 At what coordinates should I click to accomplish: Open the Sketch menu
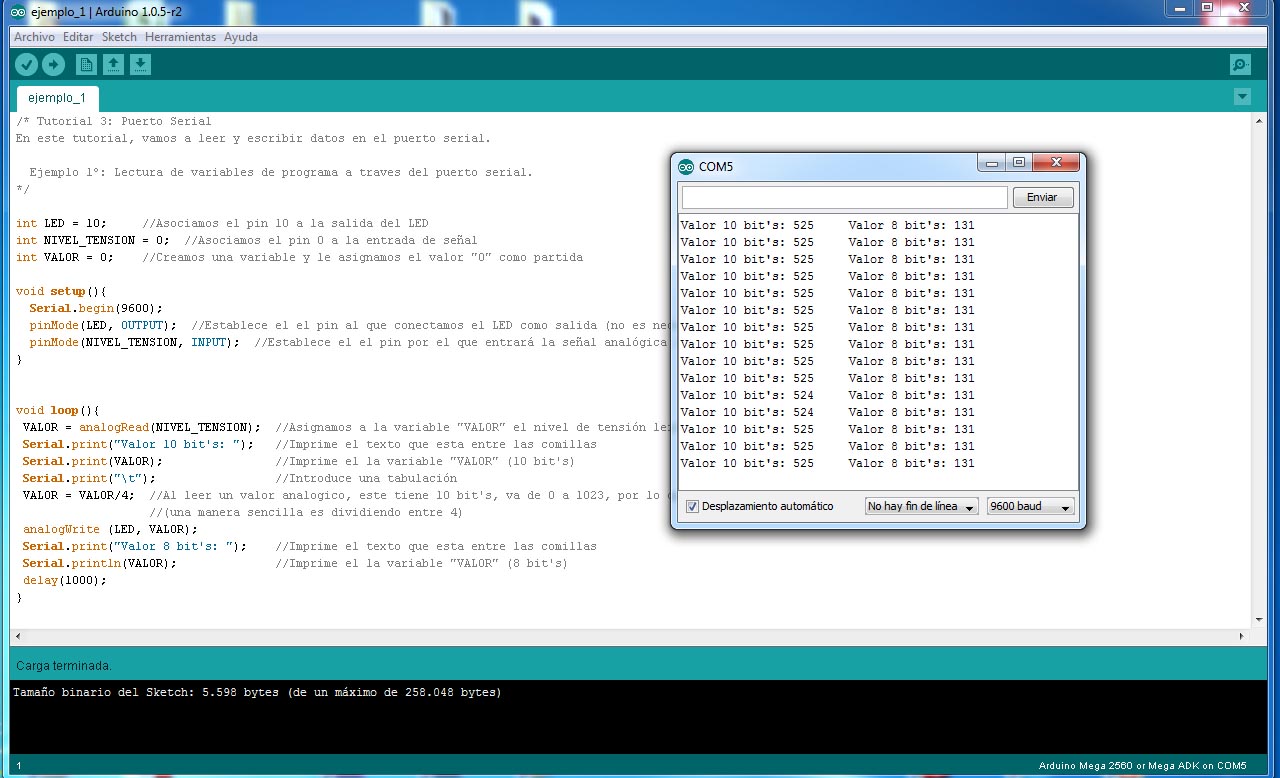pos(119,37)
